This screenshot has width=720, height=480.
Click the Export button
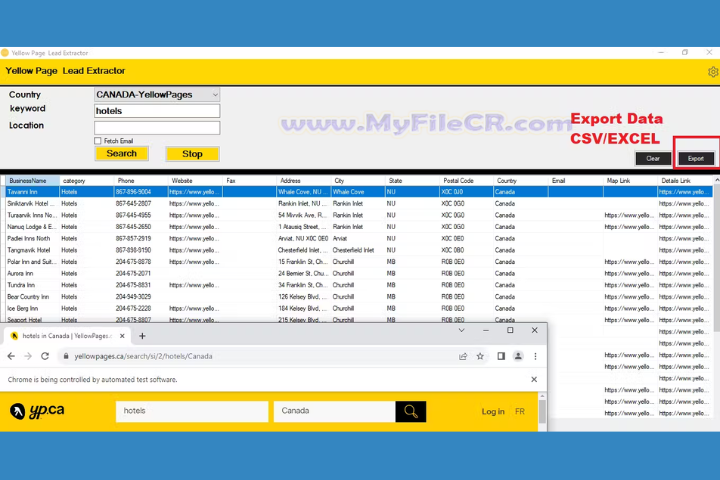[695, 158]
